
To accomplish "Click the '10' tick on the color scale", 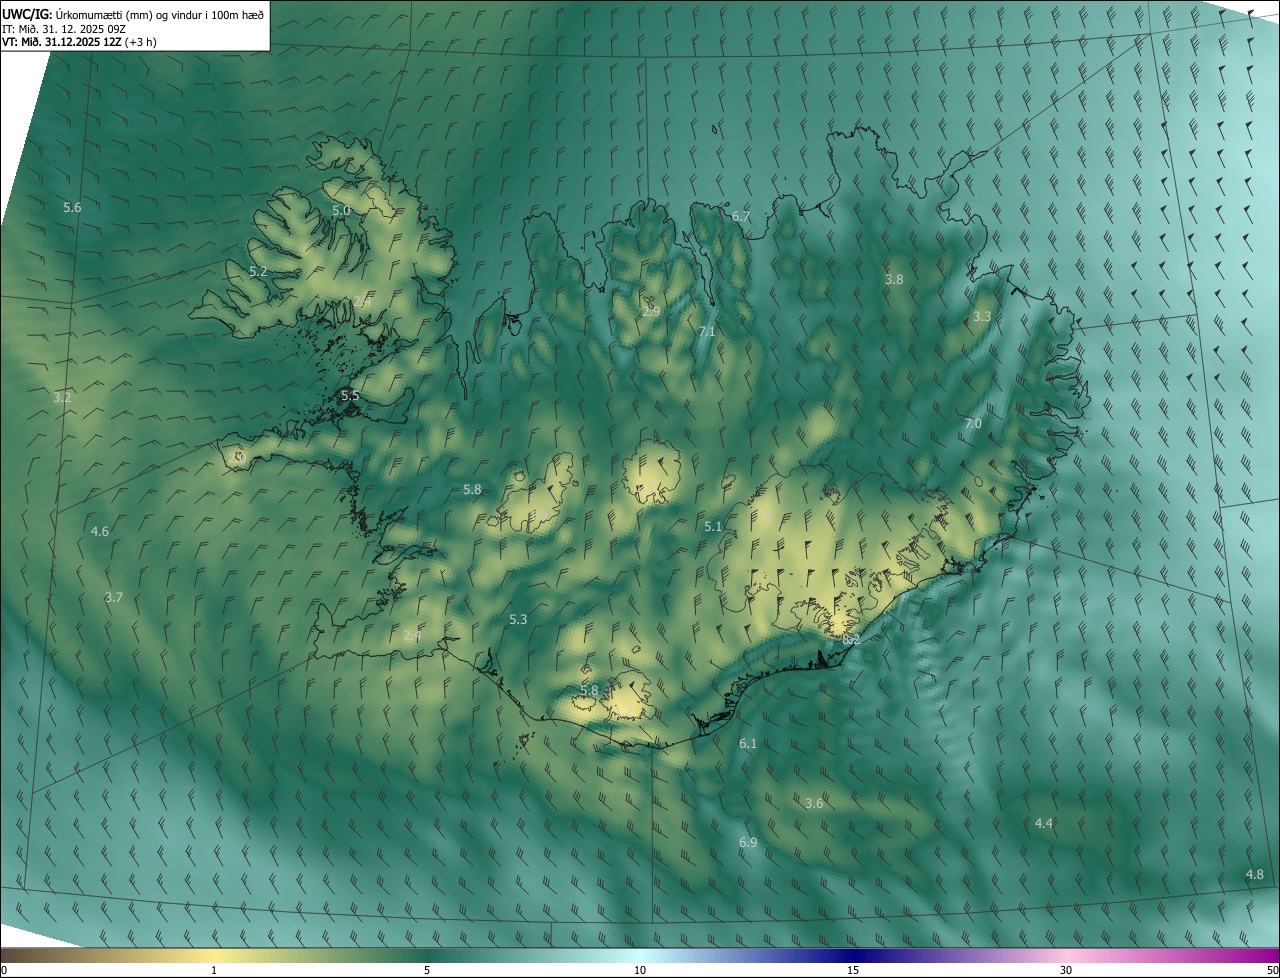I will point(640,970).
